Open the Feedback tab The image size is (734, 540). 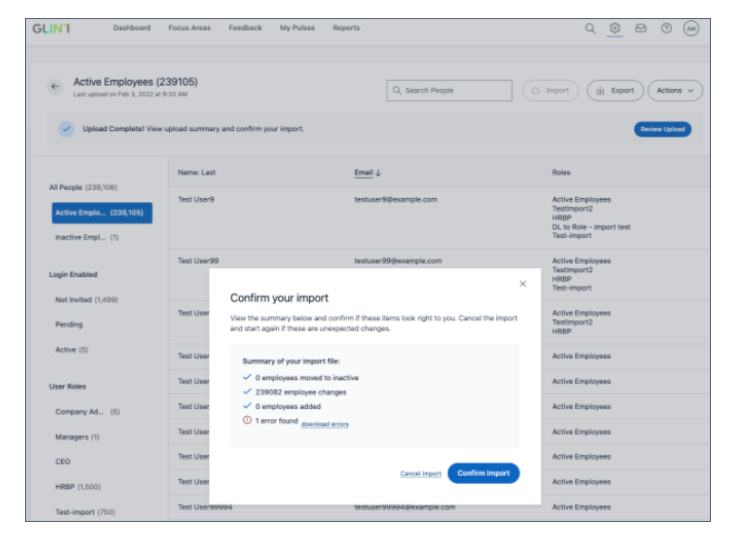tap(245, 28)
